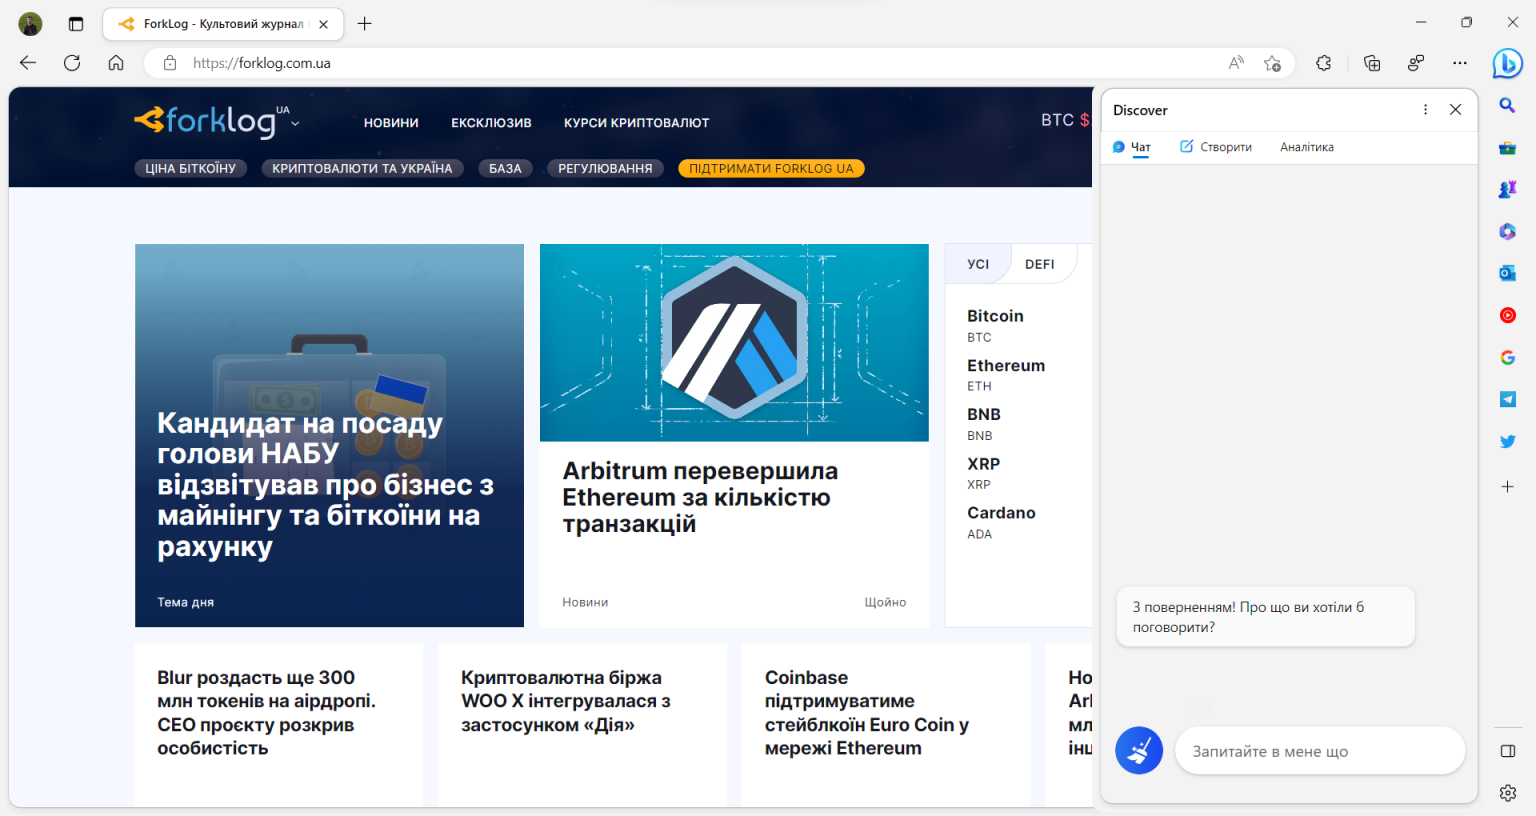Image resolution: width=1536 pixels, height=816 pixels.
Task: Open sidebar Telegram icon
Action: pos(1507,399)
